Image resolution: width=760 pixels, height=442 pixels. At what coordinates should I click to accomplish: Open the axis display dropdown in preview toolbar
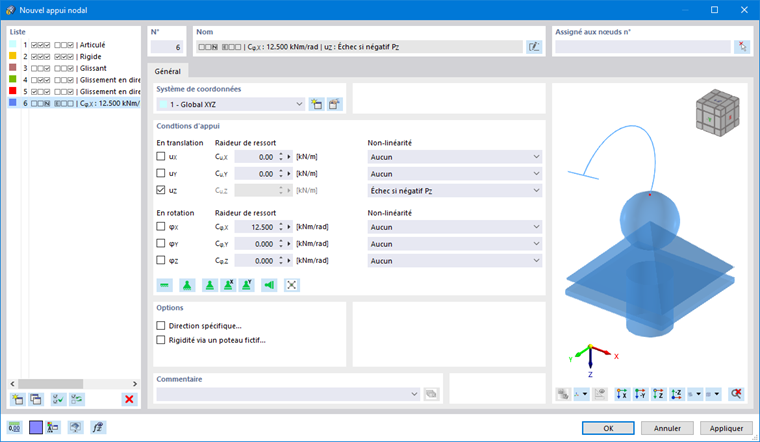pos(581,394)
